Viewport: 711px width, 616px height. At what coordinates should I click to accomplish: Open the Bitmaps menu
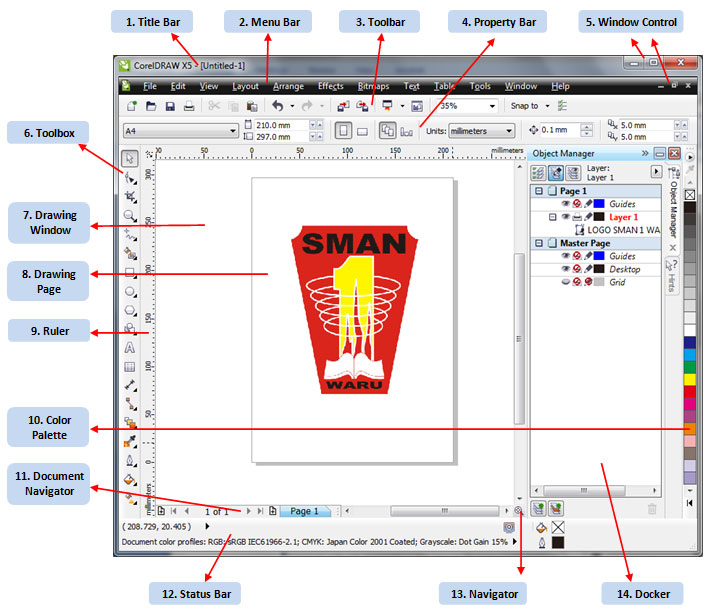[x=373, y=86]
